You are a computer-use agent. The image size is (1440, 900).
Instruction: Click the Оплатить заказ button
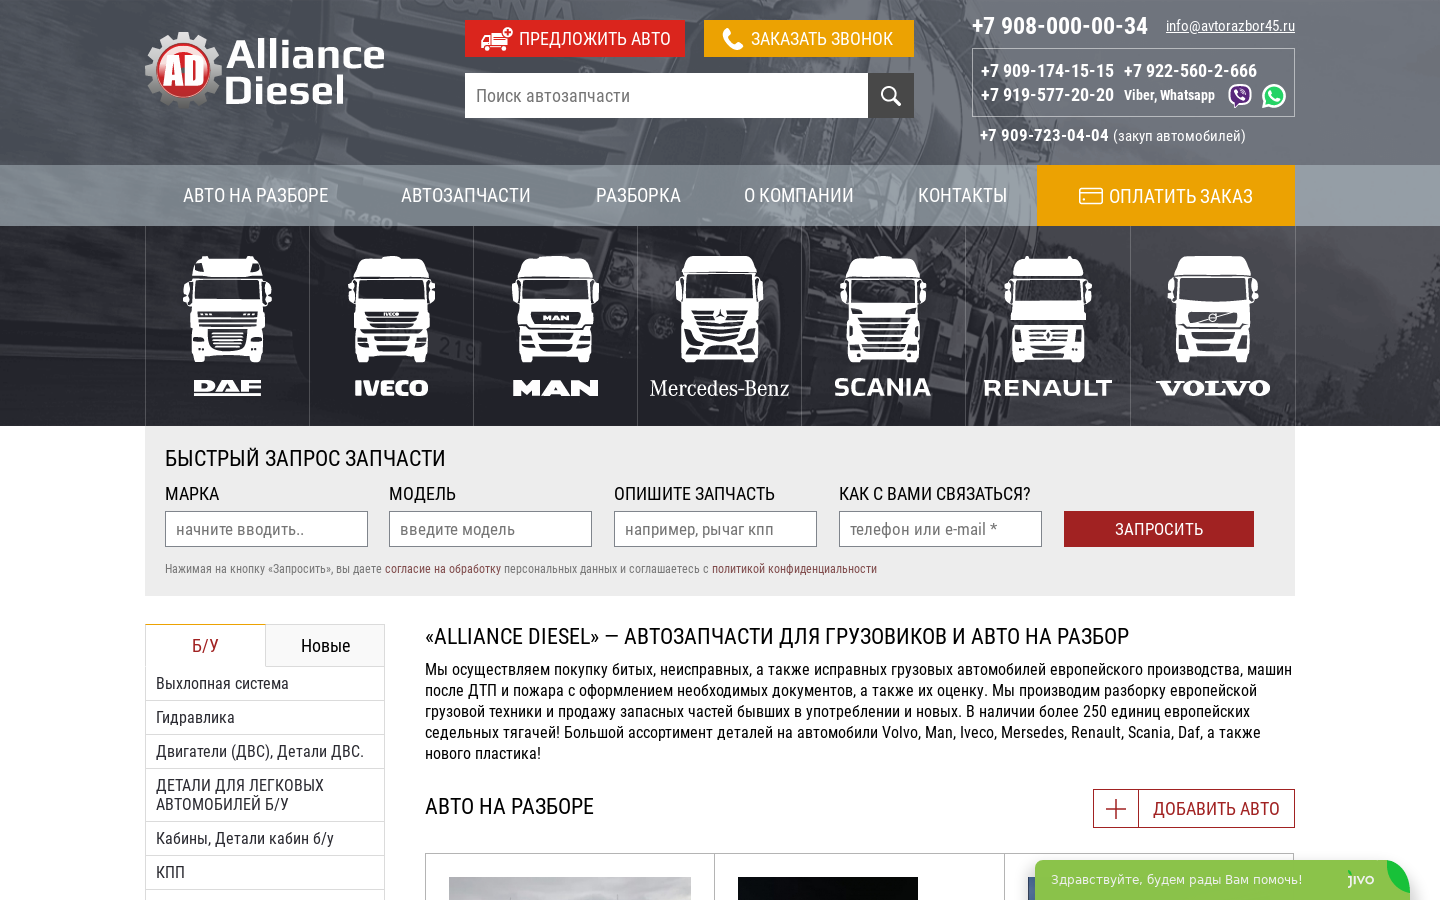1166,196
